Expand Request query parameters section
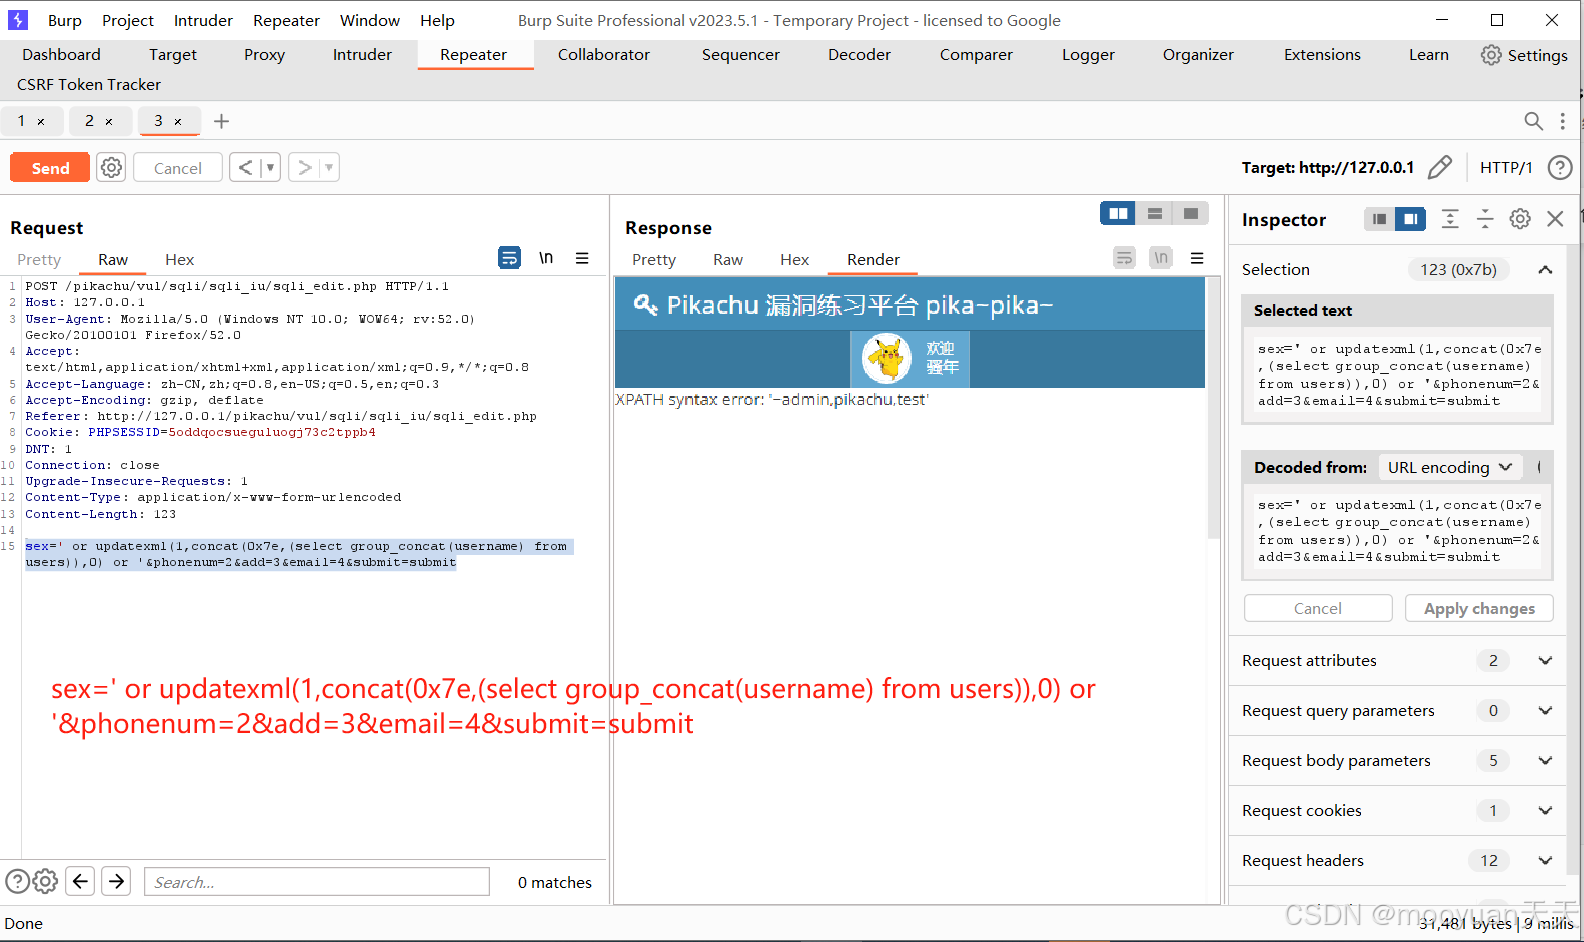The height and width of the screenshot is (942, 1584). click(x=1545, y=710)
